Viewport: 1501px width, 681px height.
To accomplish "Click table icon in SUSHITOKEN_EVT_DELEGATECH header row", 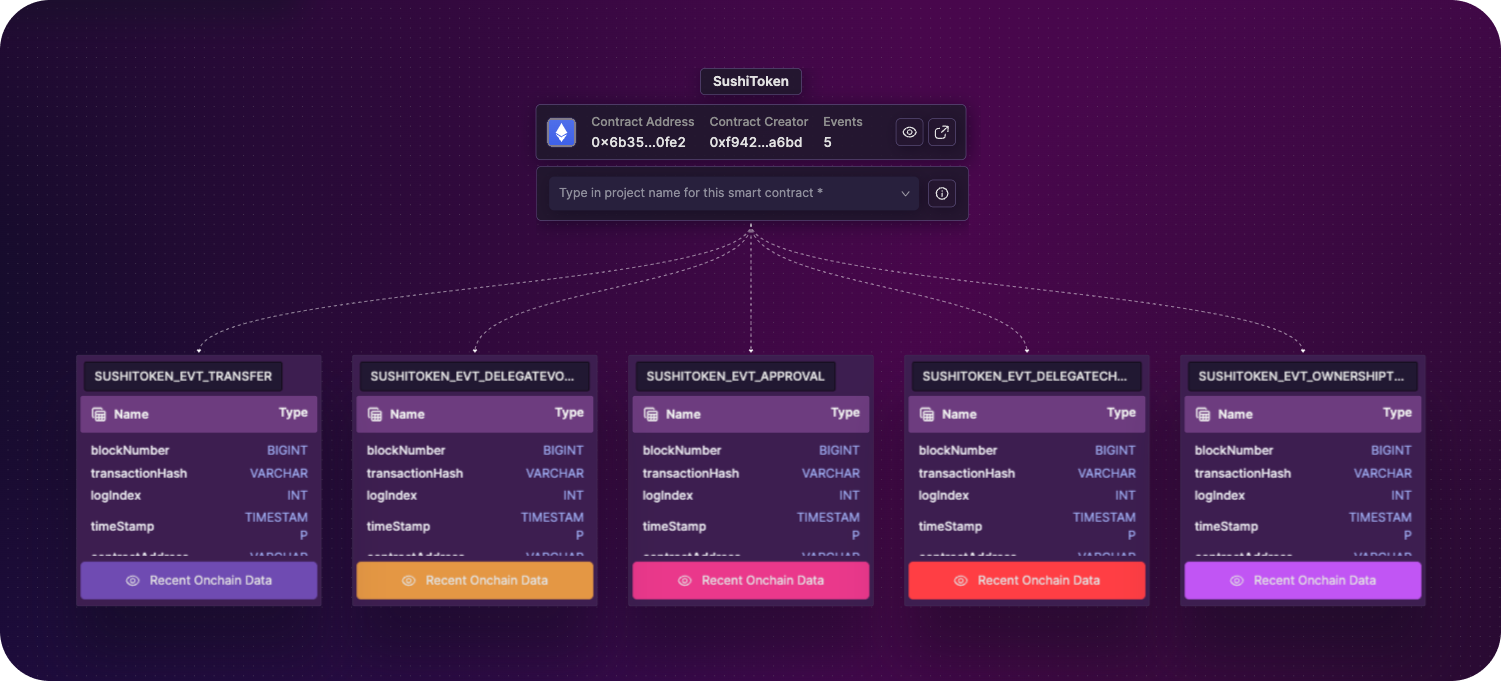I will click(x=927, y=414).
